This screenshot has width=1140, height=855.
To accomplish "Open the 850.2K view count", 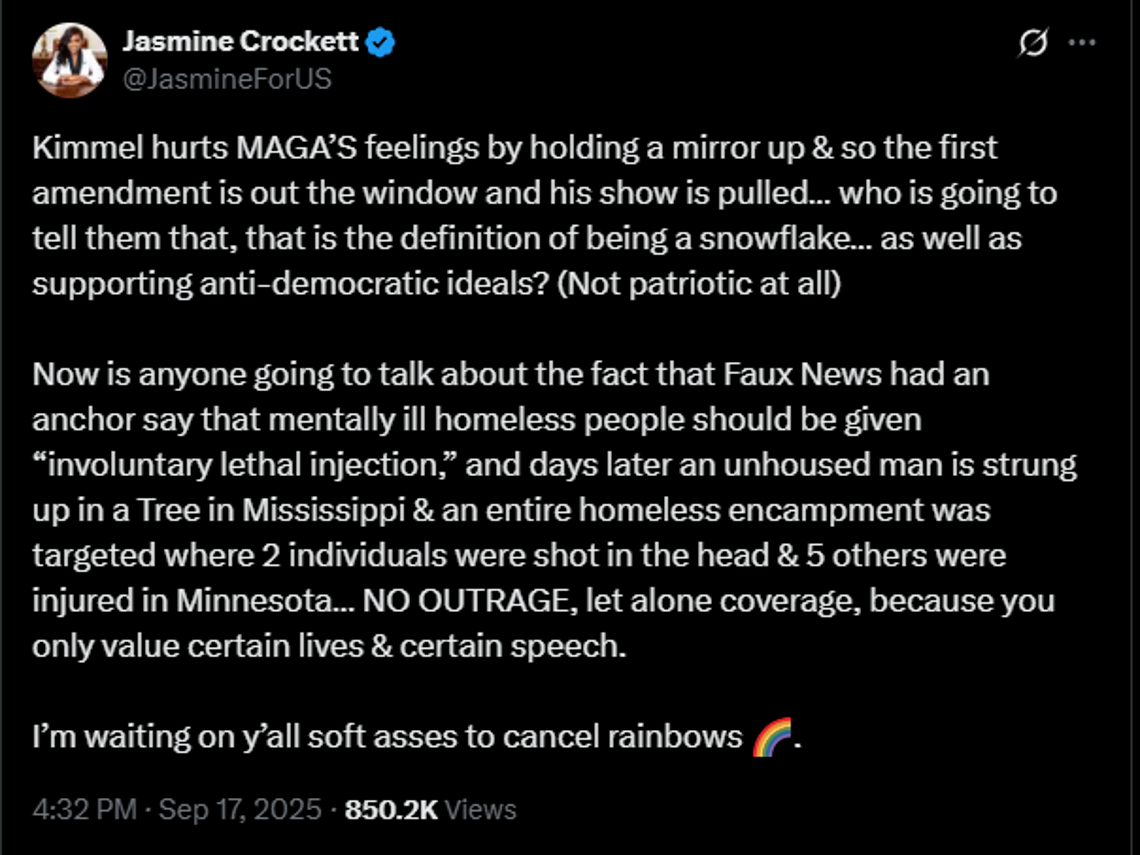I will 391,809.
